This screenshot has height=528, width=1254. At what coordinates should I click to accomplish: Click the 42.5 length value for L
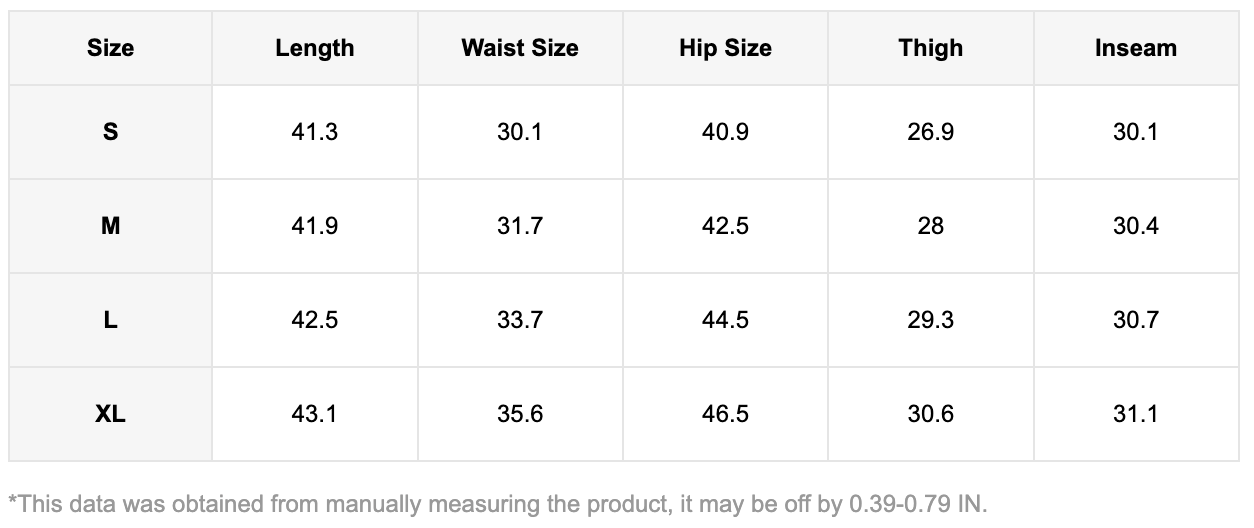coord(315,320)
